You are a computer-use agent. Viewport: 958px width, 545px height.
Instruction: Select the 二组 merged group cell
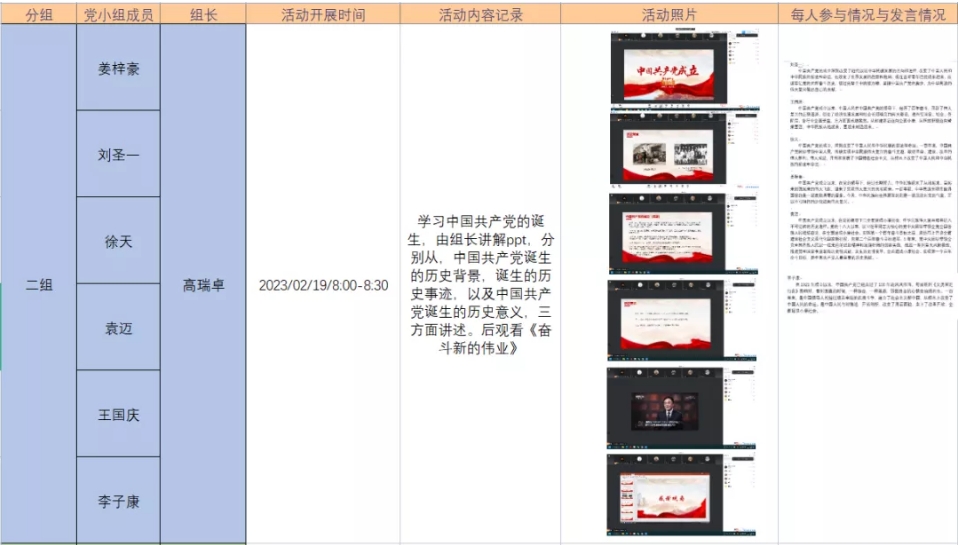tap(38, 285)
